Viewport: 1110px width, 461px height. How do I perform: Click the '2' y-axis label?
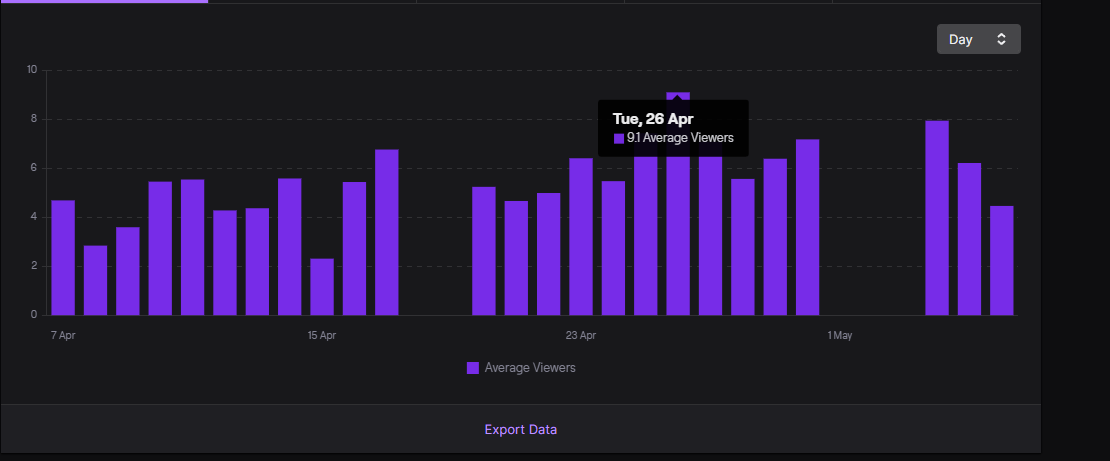point(34,266)
